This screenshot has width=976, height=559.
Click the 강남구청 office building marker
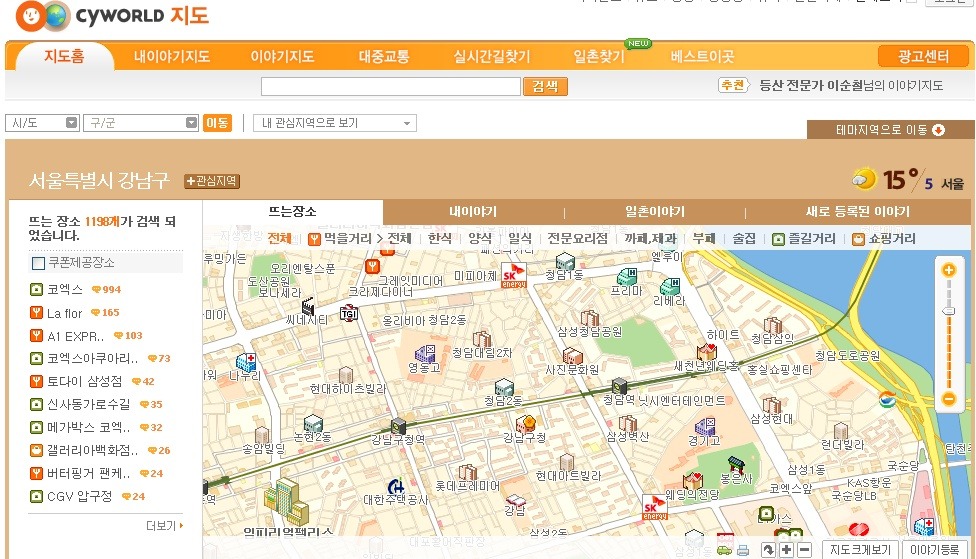pyautogui.click(x=526, y=424)
